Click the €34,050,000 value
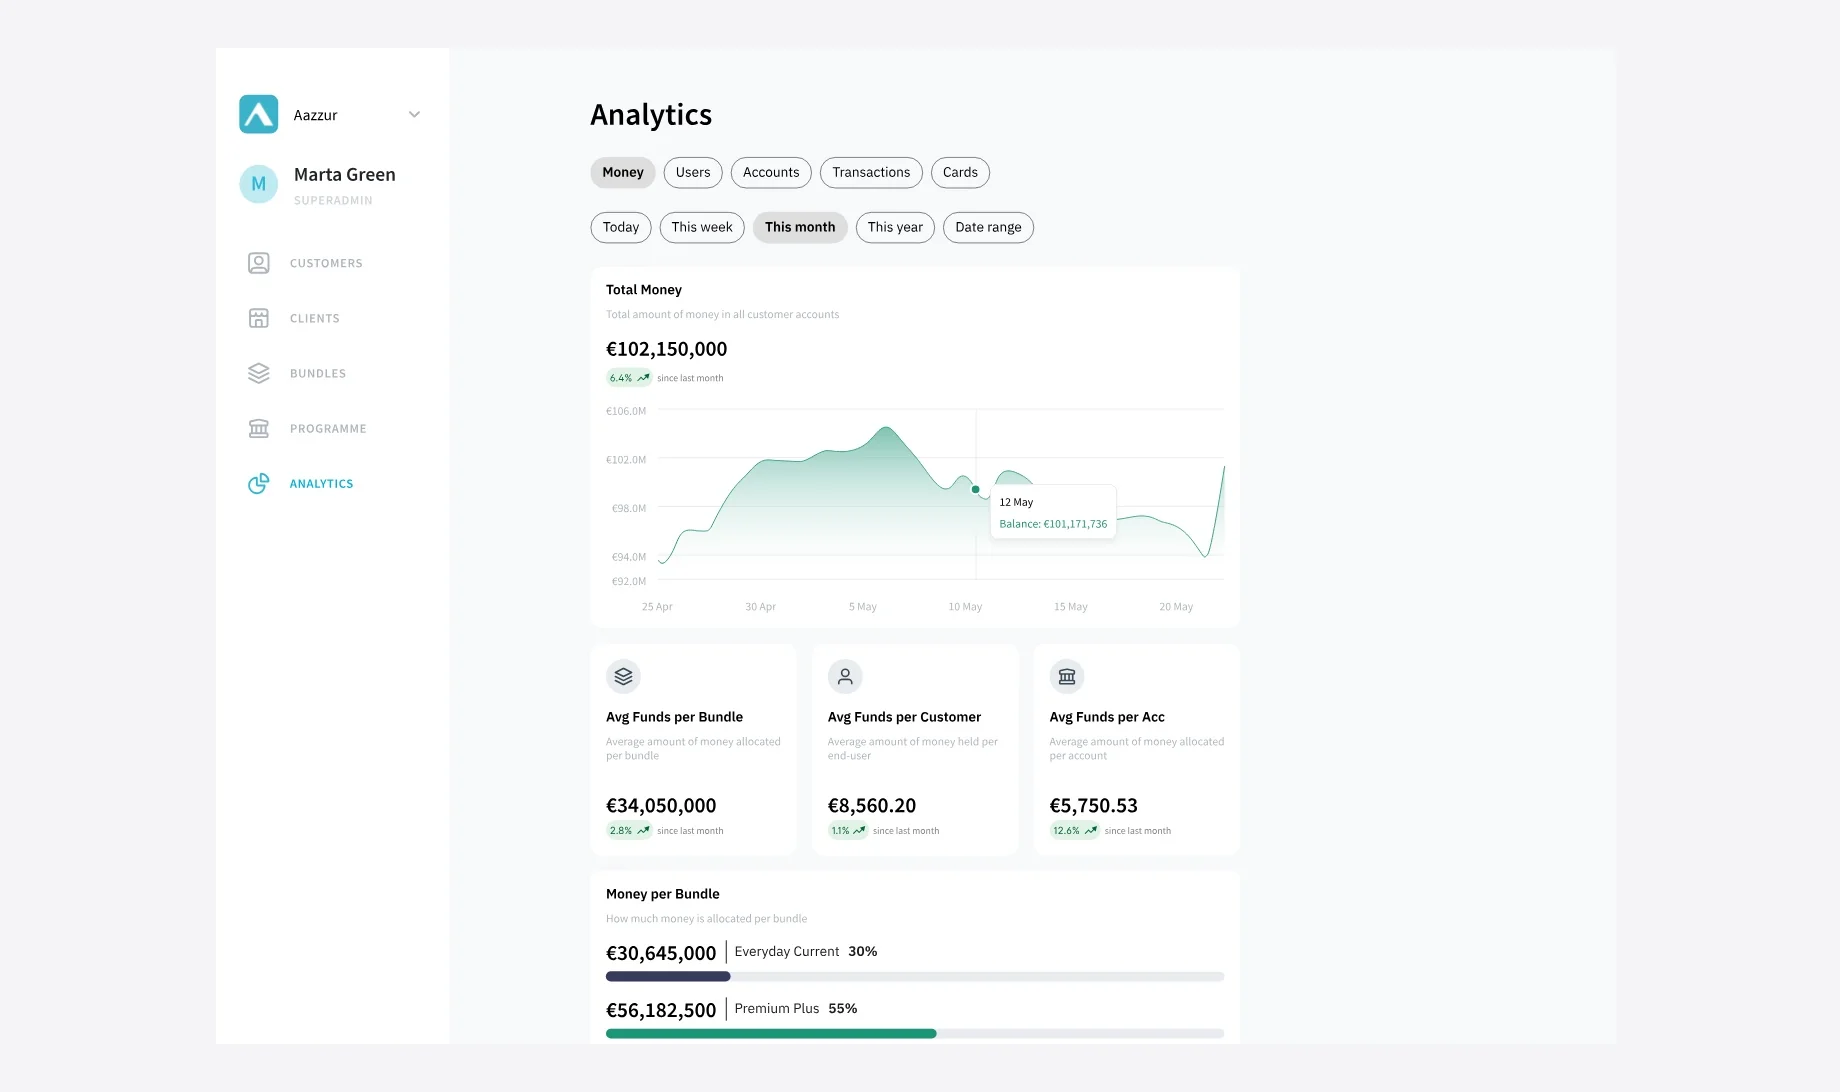Image resolution: width=1840 pixels, height=1092 pixels. click(x=661, y=805)
